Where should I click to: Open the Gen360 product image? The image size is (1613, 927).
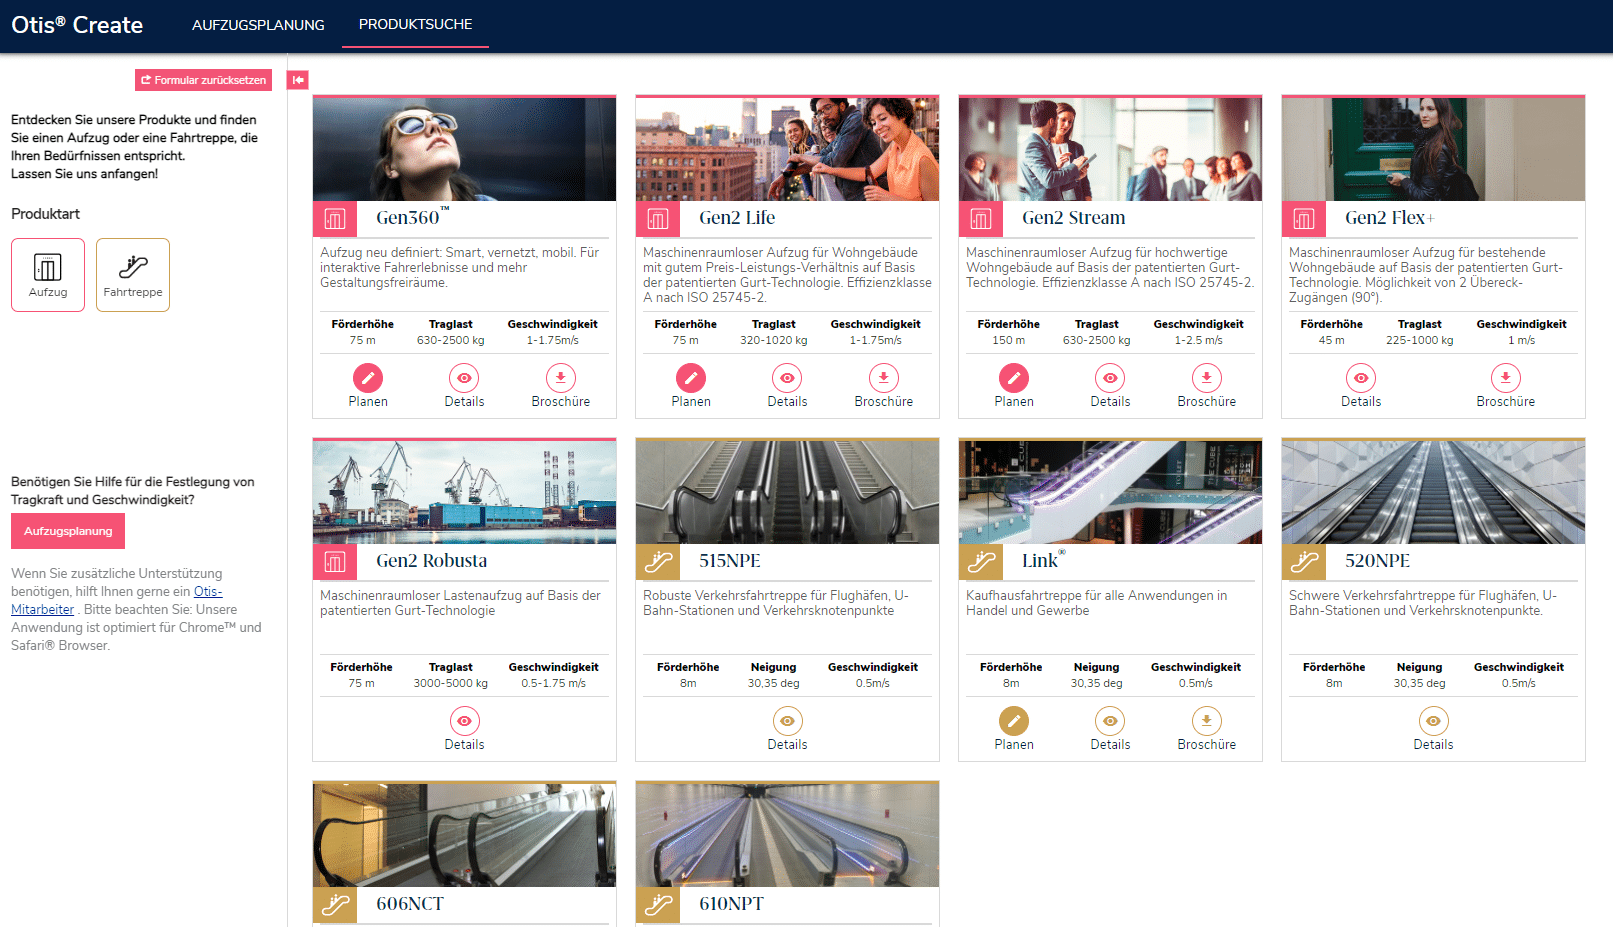coord(464,149)
